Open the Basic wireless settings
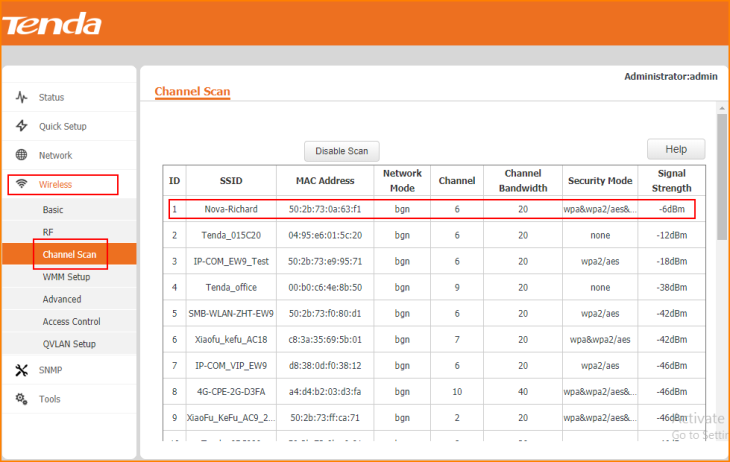This screenshot has height=462, width=730. (53, 210)
